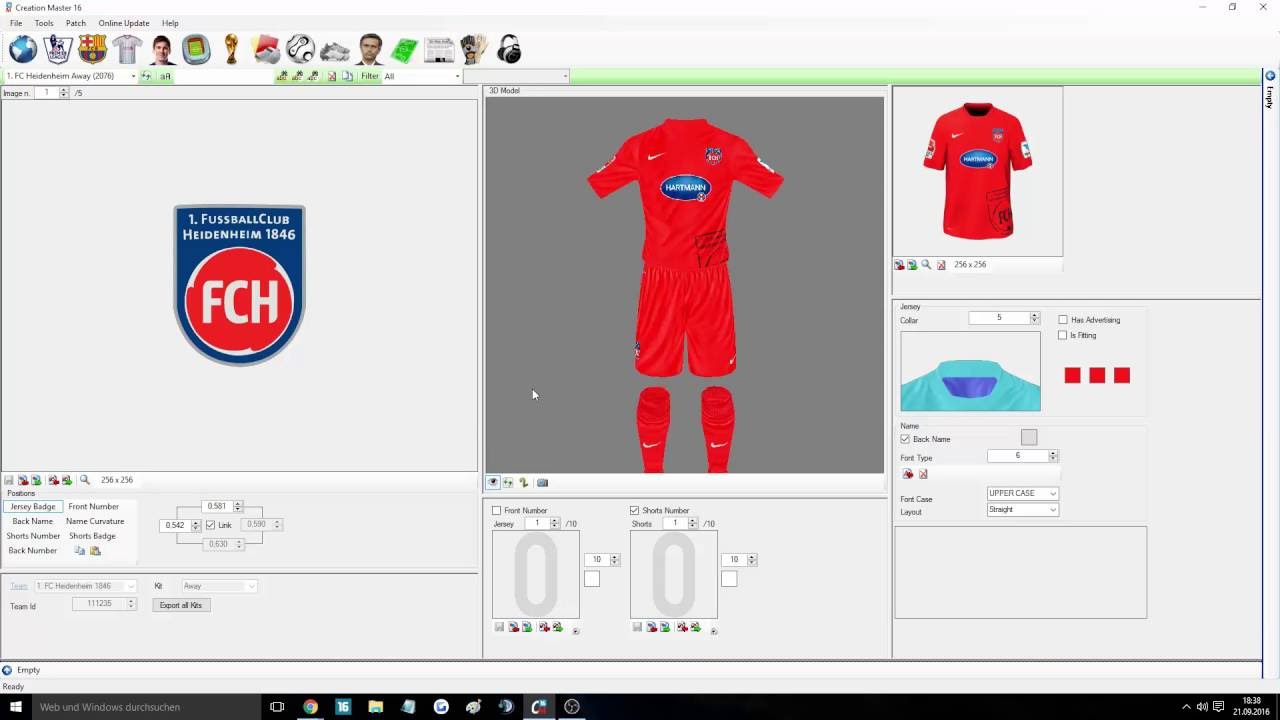Viewport: 1280px width, 720px height.
Task: Click the first red jersey color swatch
Action: (1073, 376)
